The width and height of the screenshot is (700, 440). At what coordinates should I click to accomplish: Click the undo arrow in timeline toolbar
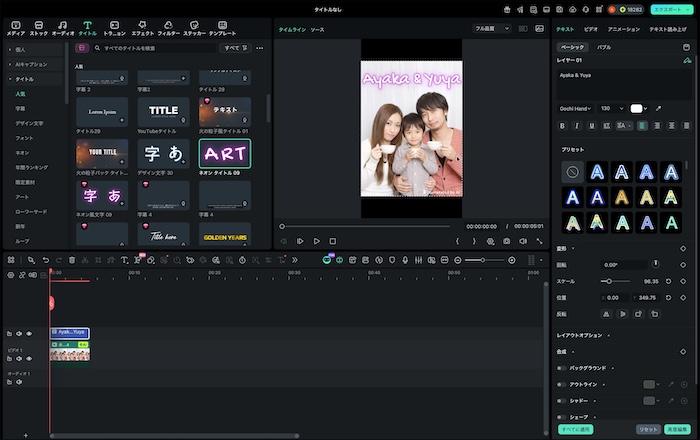coord(46,260)
